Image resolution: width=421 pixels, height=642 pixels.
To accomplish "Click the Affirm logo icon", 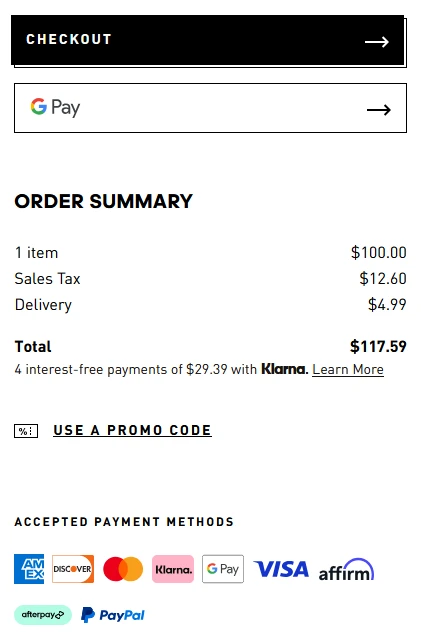I will (346, 570).
